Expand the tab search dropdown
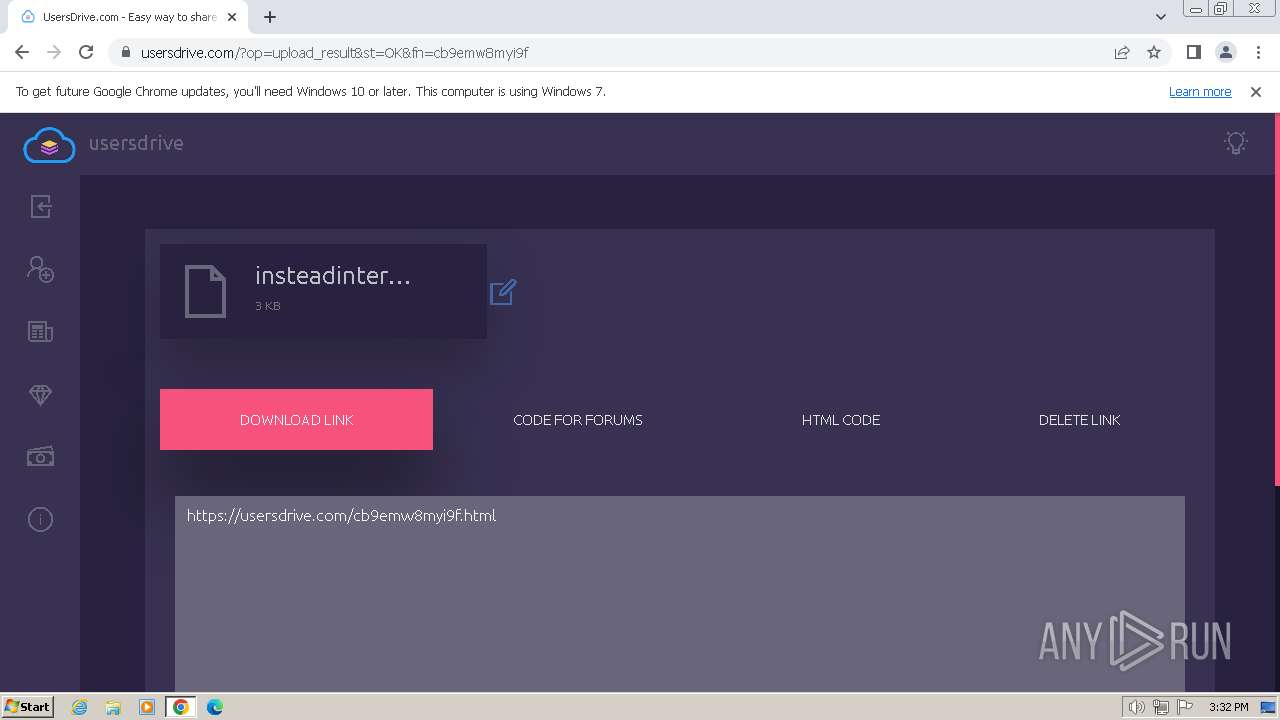This screenshot has width=1280, height=720. click(x=1161, y=17)
